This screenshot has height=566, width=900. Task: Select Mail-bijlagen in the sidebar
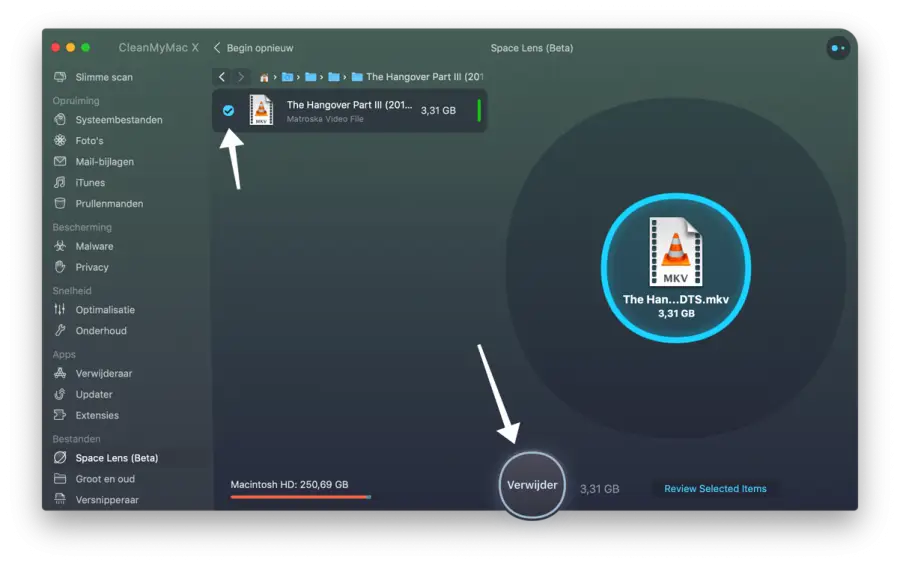104,161
